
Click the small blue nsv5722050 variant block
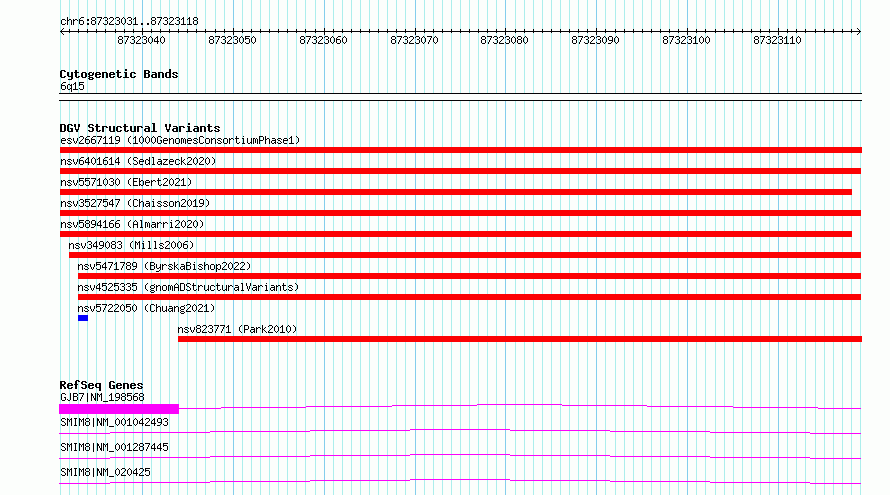click(x=83, y=318)
